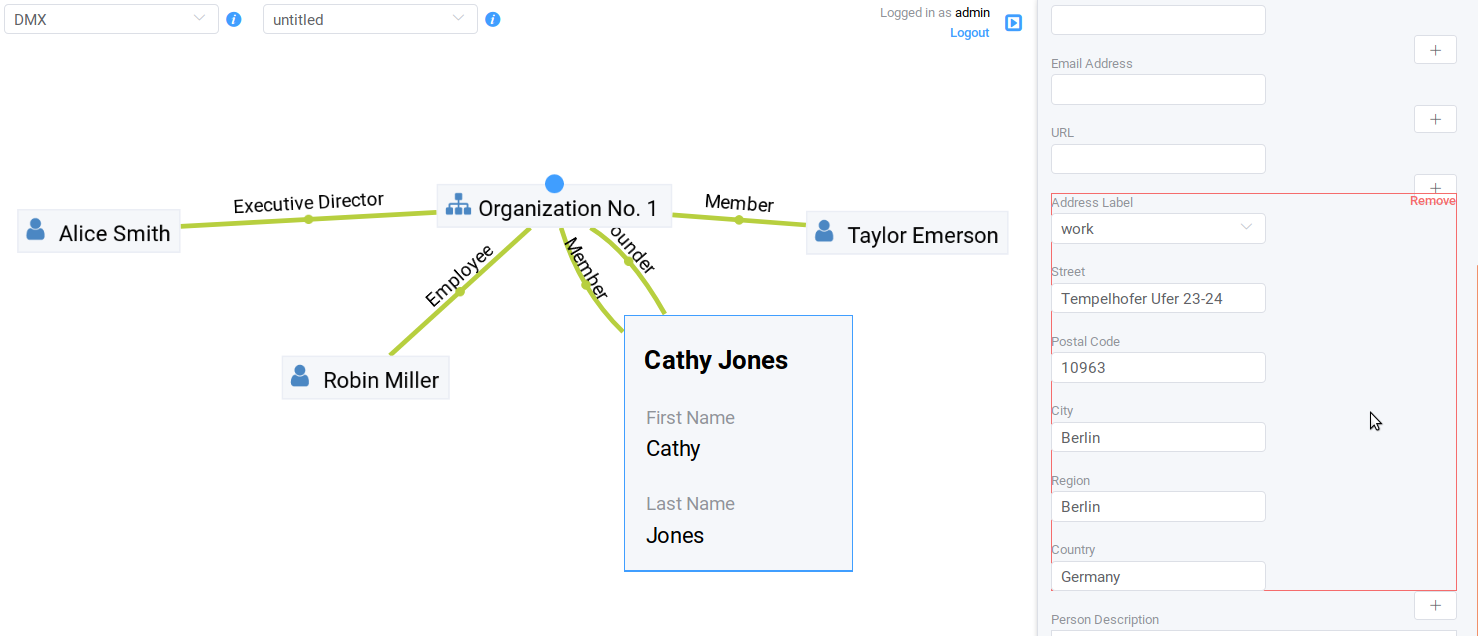Click the workspace info icon next to DMX
Screen dimensions: 1478x636
(234, 19)
